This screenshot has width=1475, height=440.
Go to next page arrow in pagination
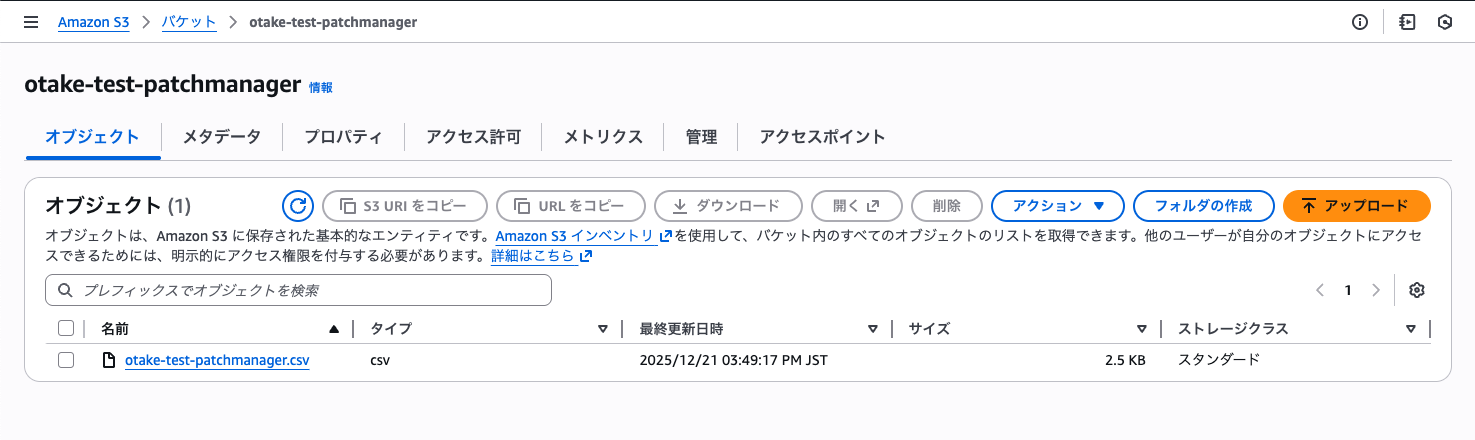[x=1376, y=290]
